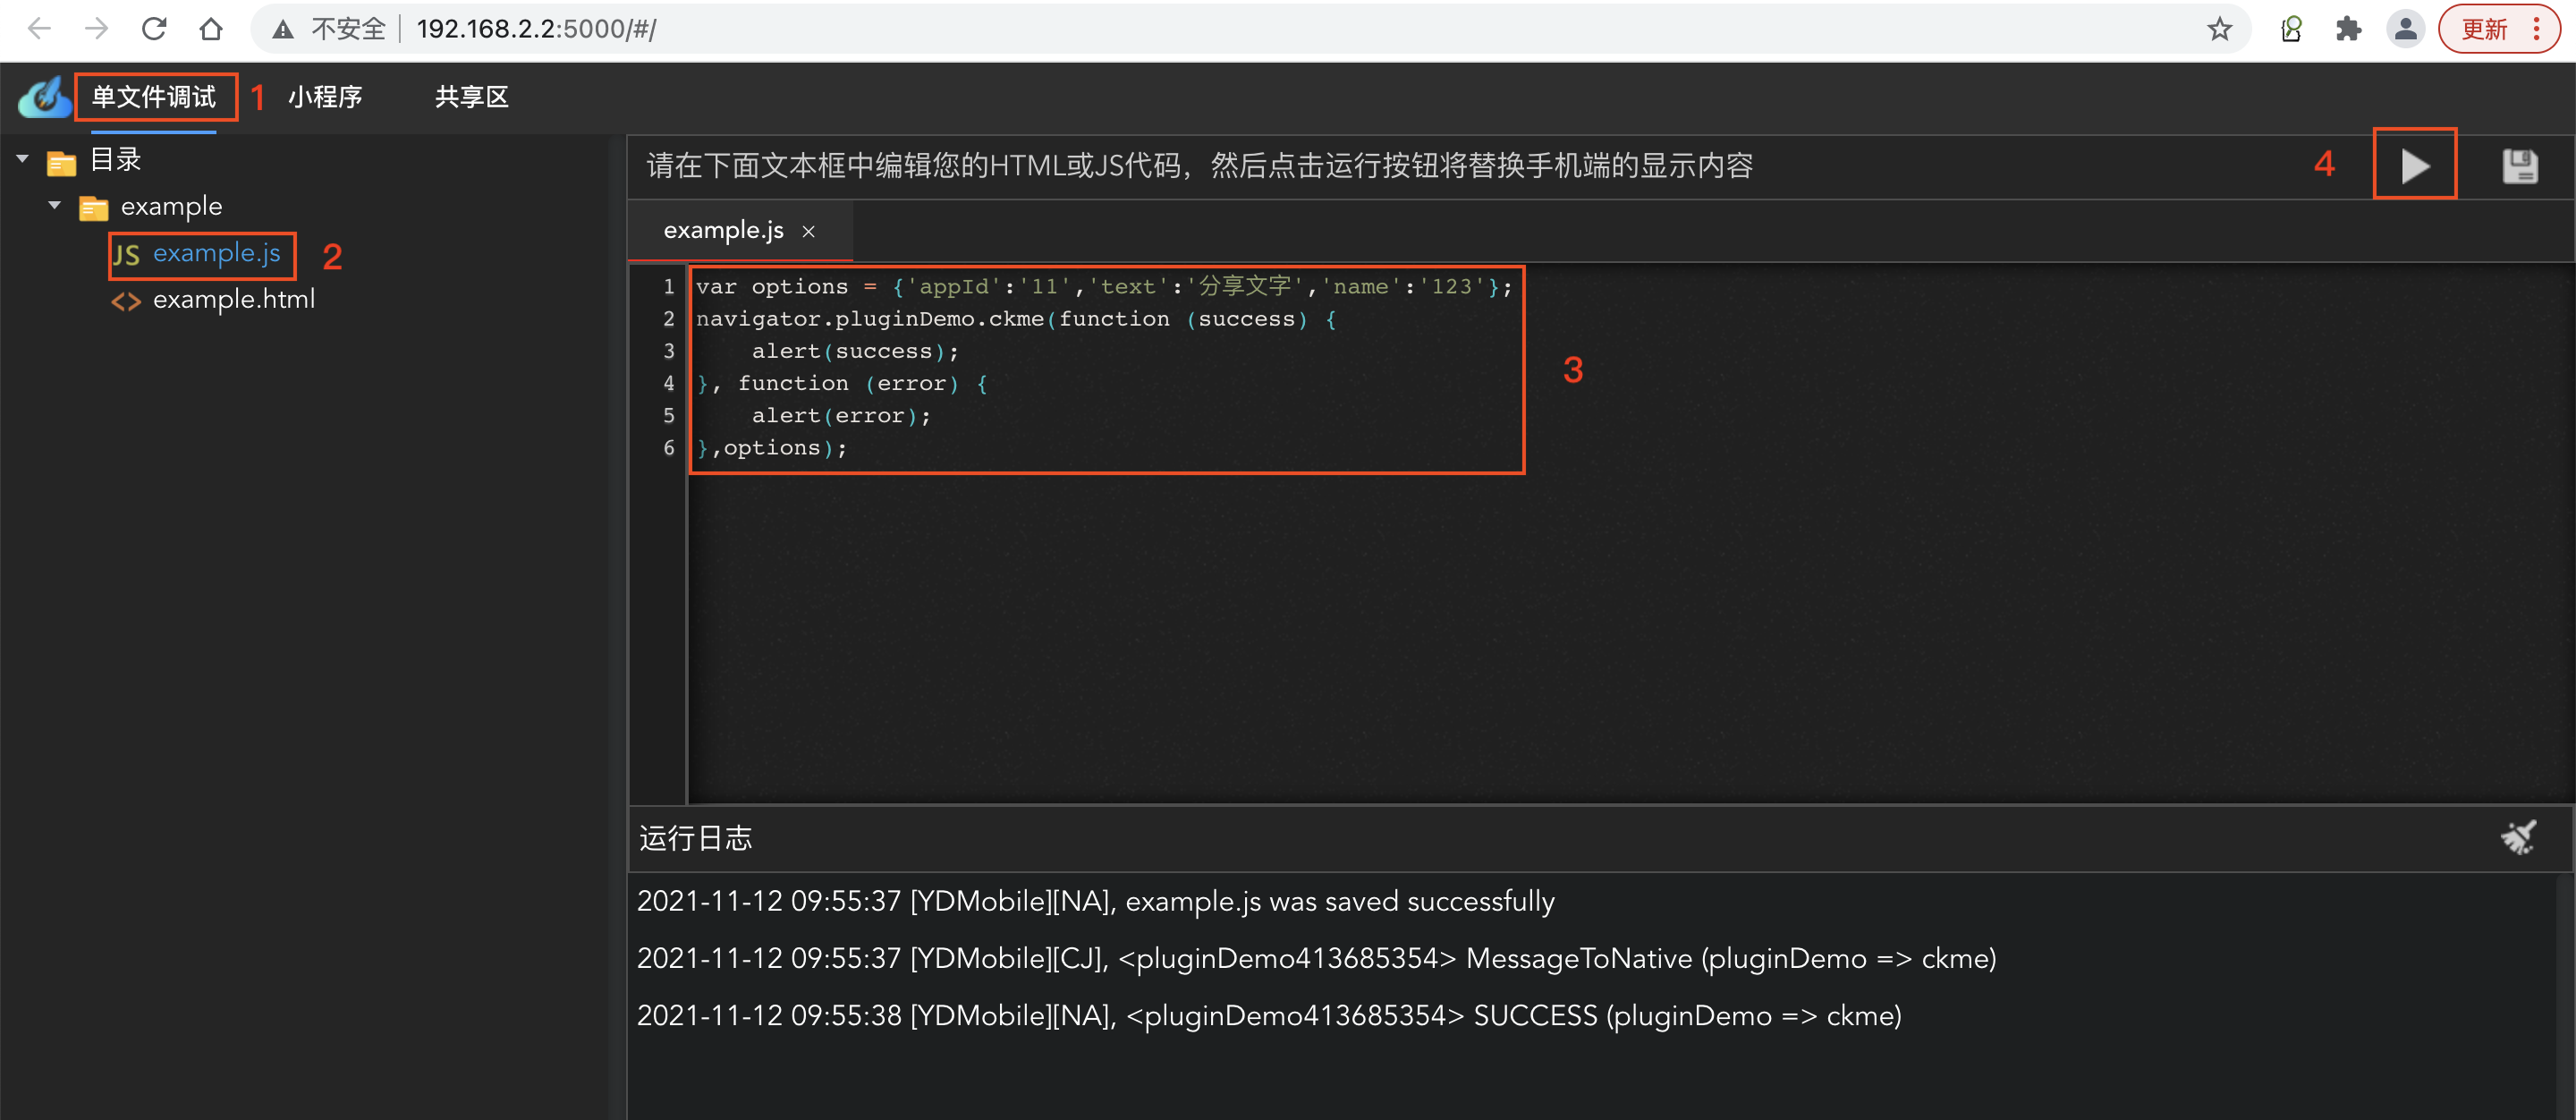The height and width of the screenshot is (1120, 2576).
Task: Bookmark this page with the star icon
Action: tap(2219, 29)
